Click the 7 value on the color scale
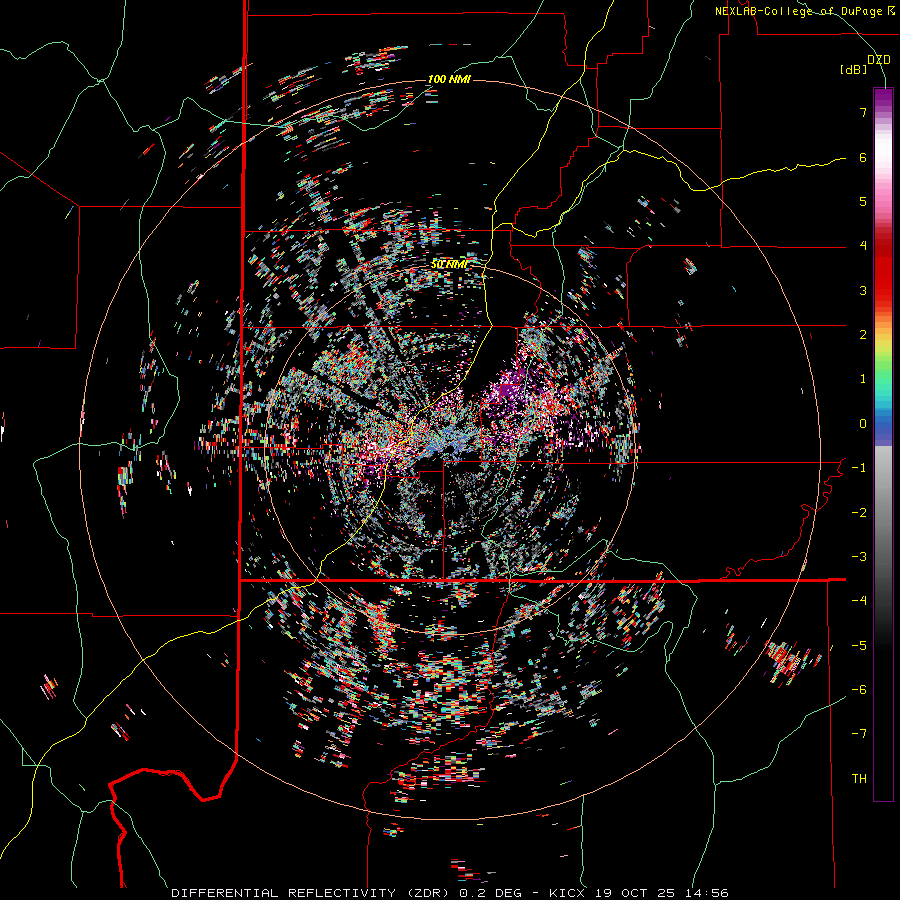This screenshot has width=900, height=900. pyautogui.click(x=863, y=112)
